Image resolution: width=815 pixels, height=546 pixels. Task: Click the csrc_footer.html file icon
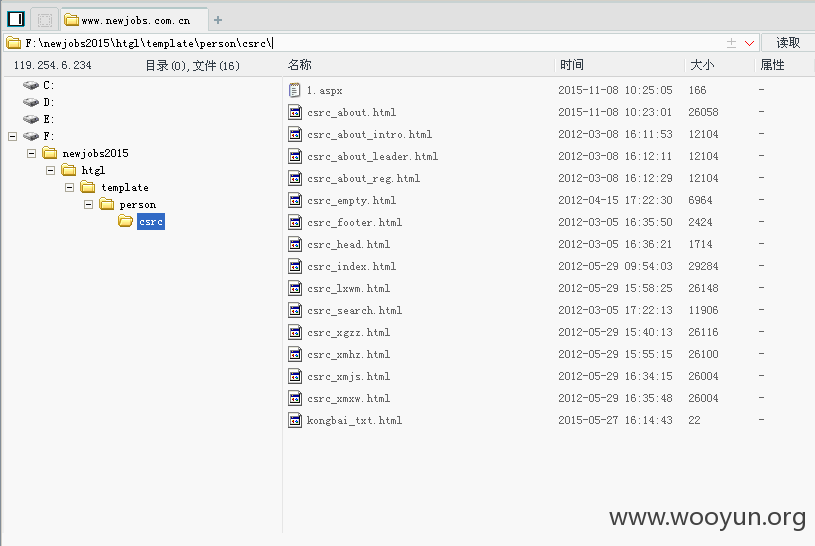click(295, 222)
